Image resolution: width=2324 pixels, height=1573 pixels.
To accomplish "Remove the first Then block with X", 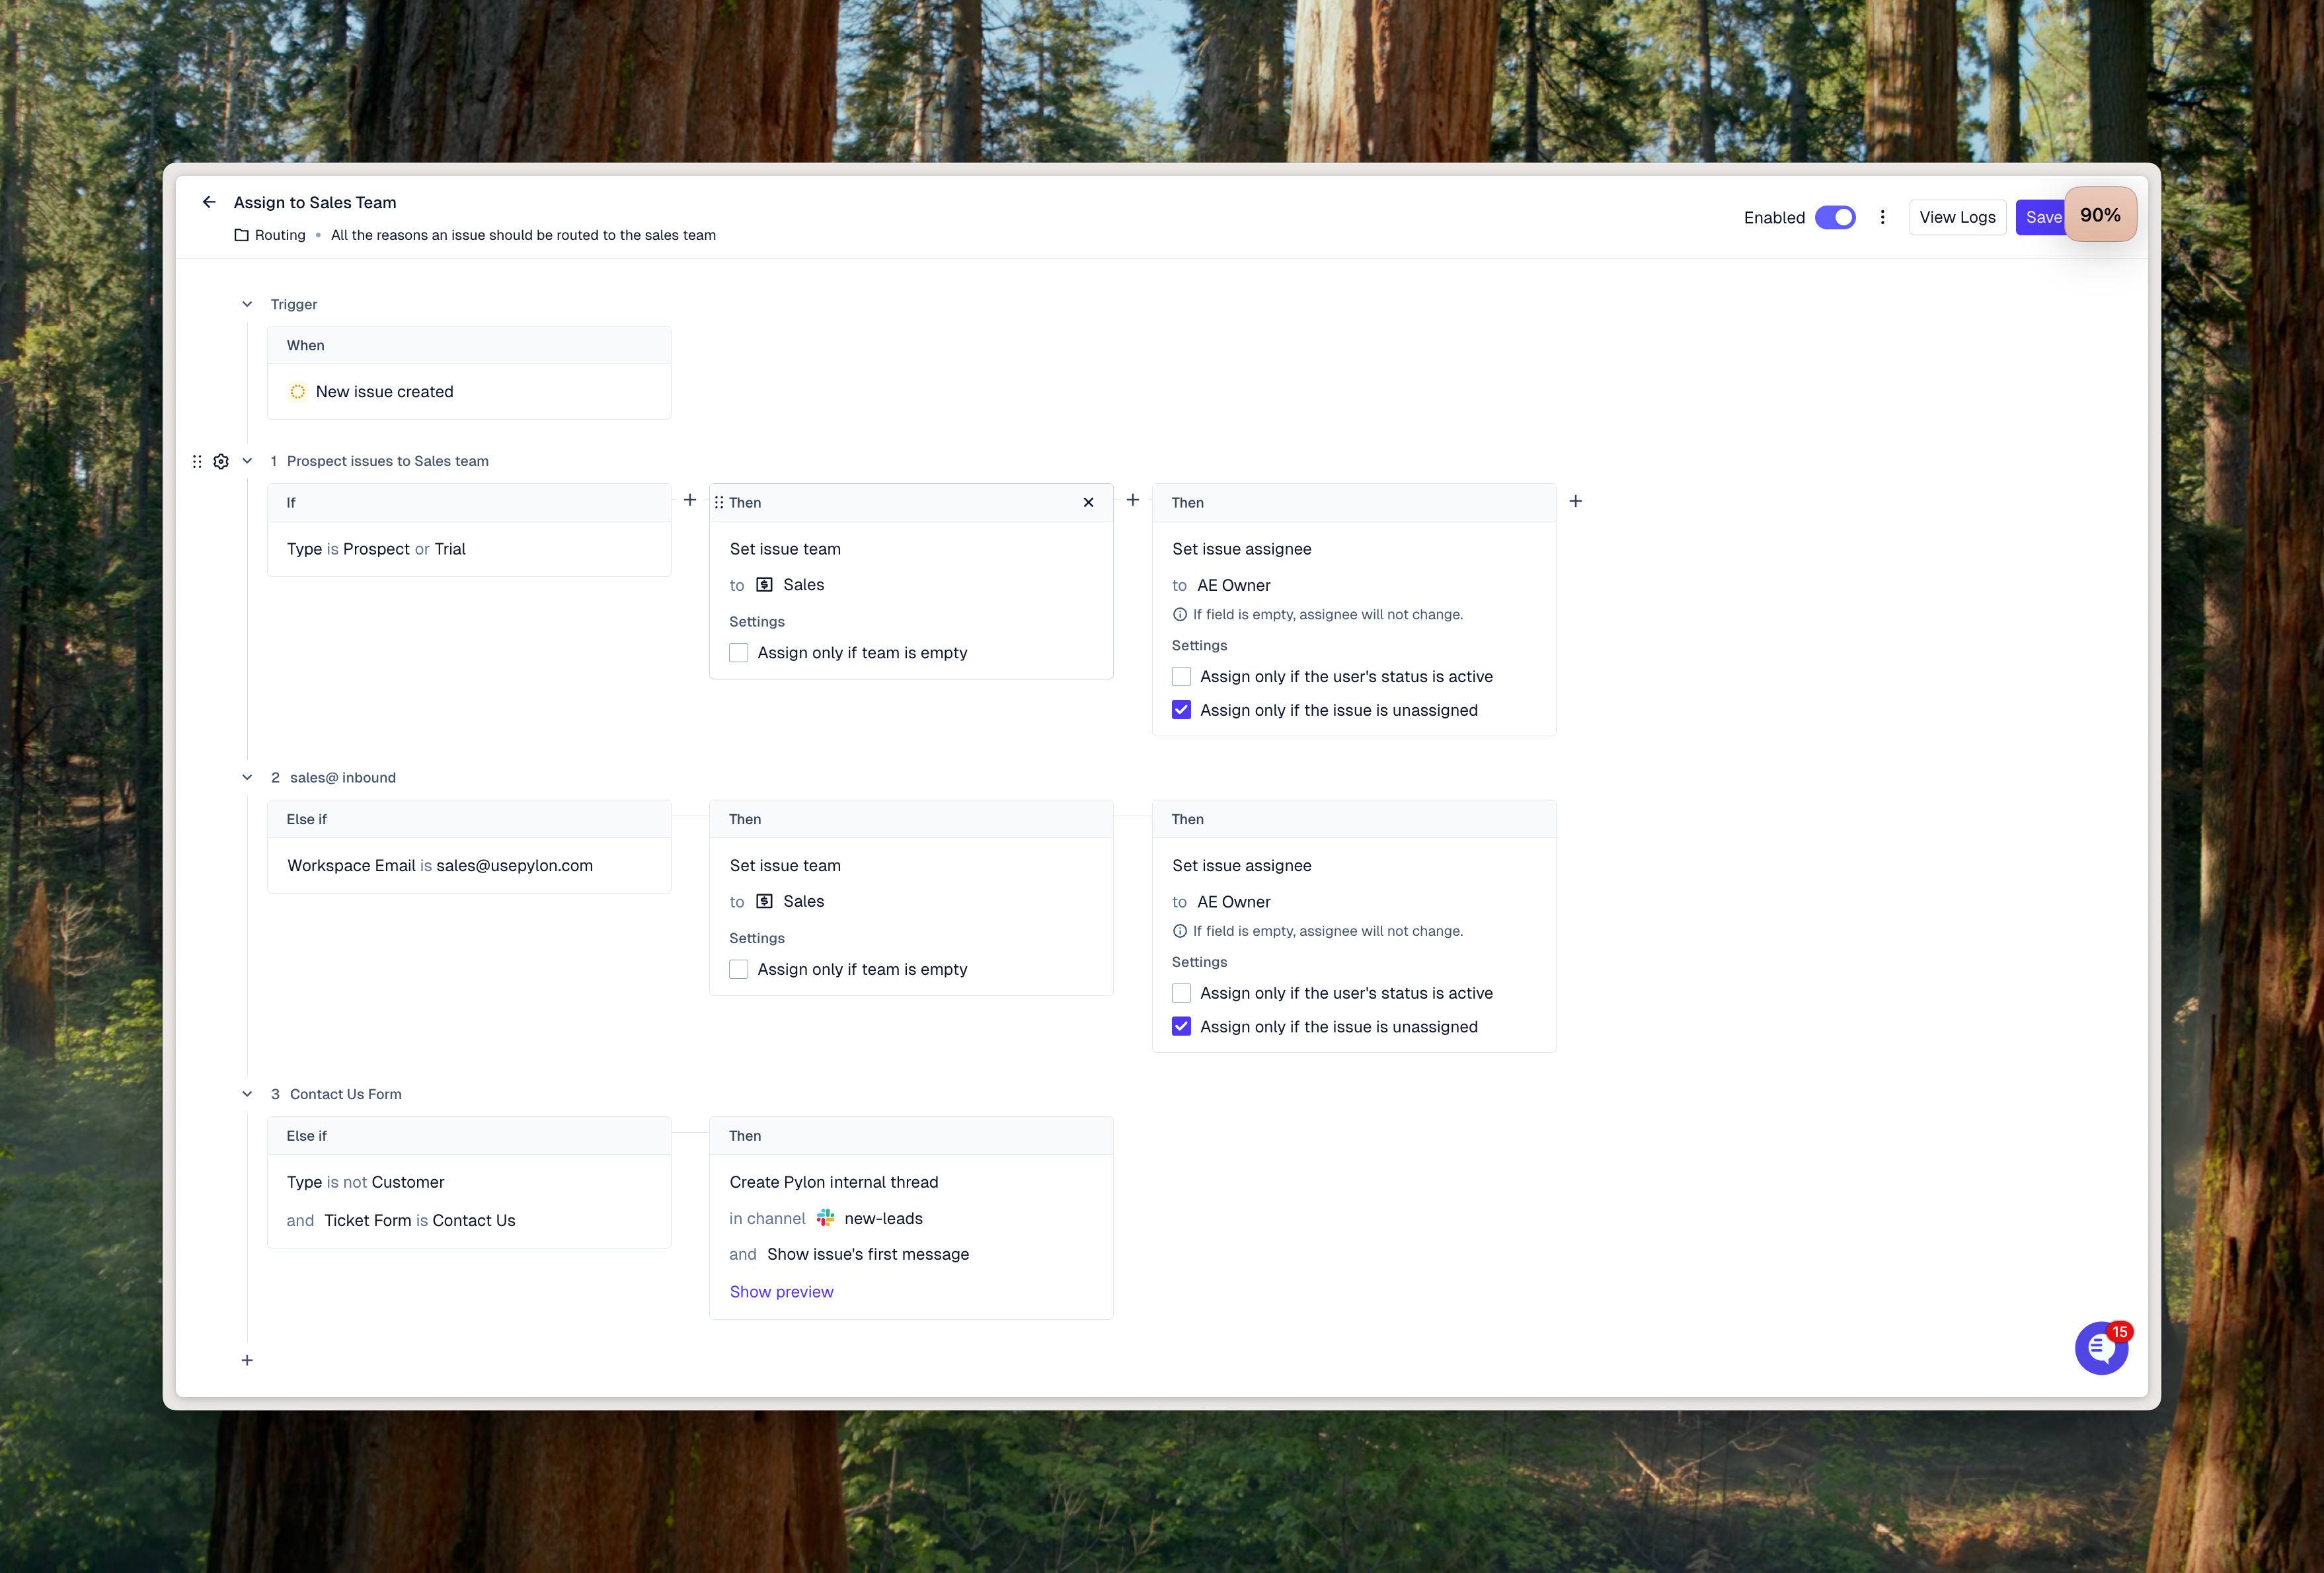I will click(1088, 502).
